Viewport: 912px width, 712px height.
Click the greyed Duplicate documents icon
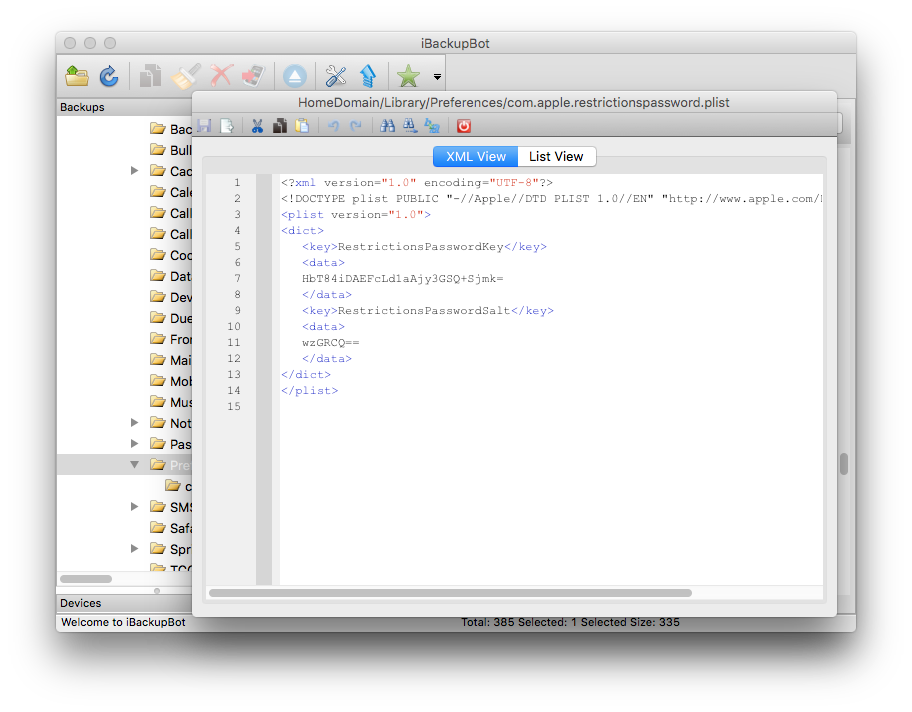pos(151,76)
